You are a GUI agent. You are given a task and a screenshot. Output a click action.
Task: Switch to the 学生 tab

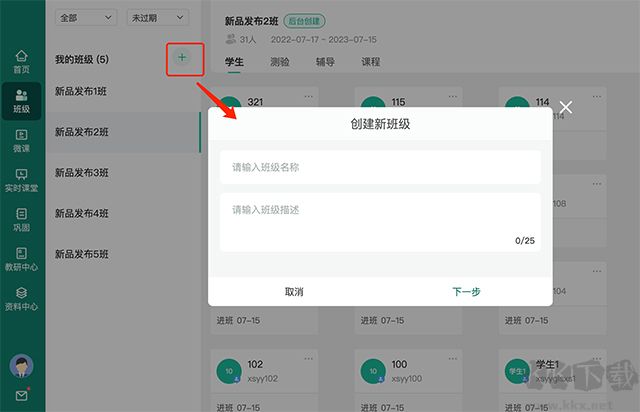tap(234, 62)
